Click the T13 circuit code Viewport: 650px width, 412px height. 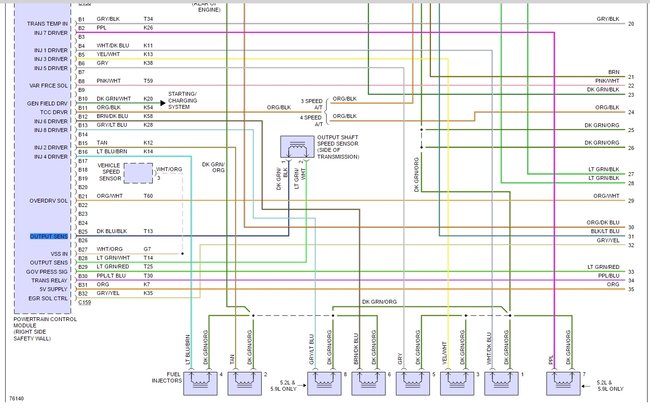[x=148, y=231]
